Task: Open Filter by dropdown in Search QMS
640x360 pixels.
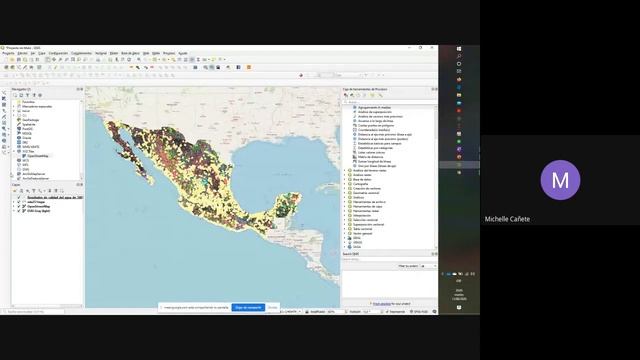Action: (x=428, y=266)
